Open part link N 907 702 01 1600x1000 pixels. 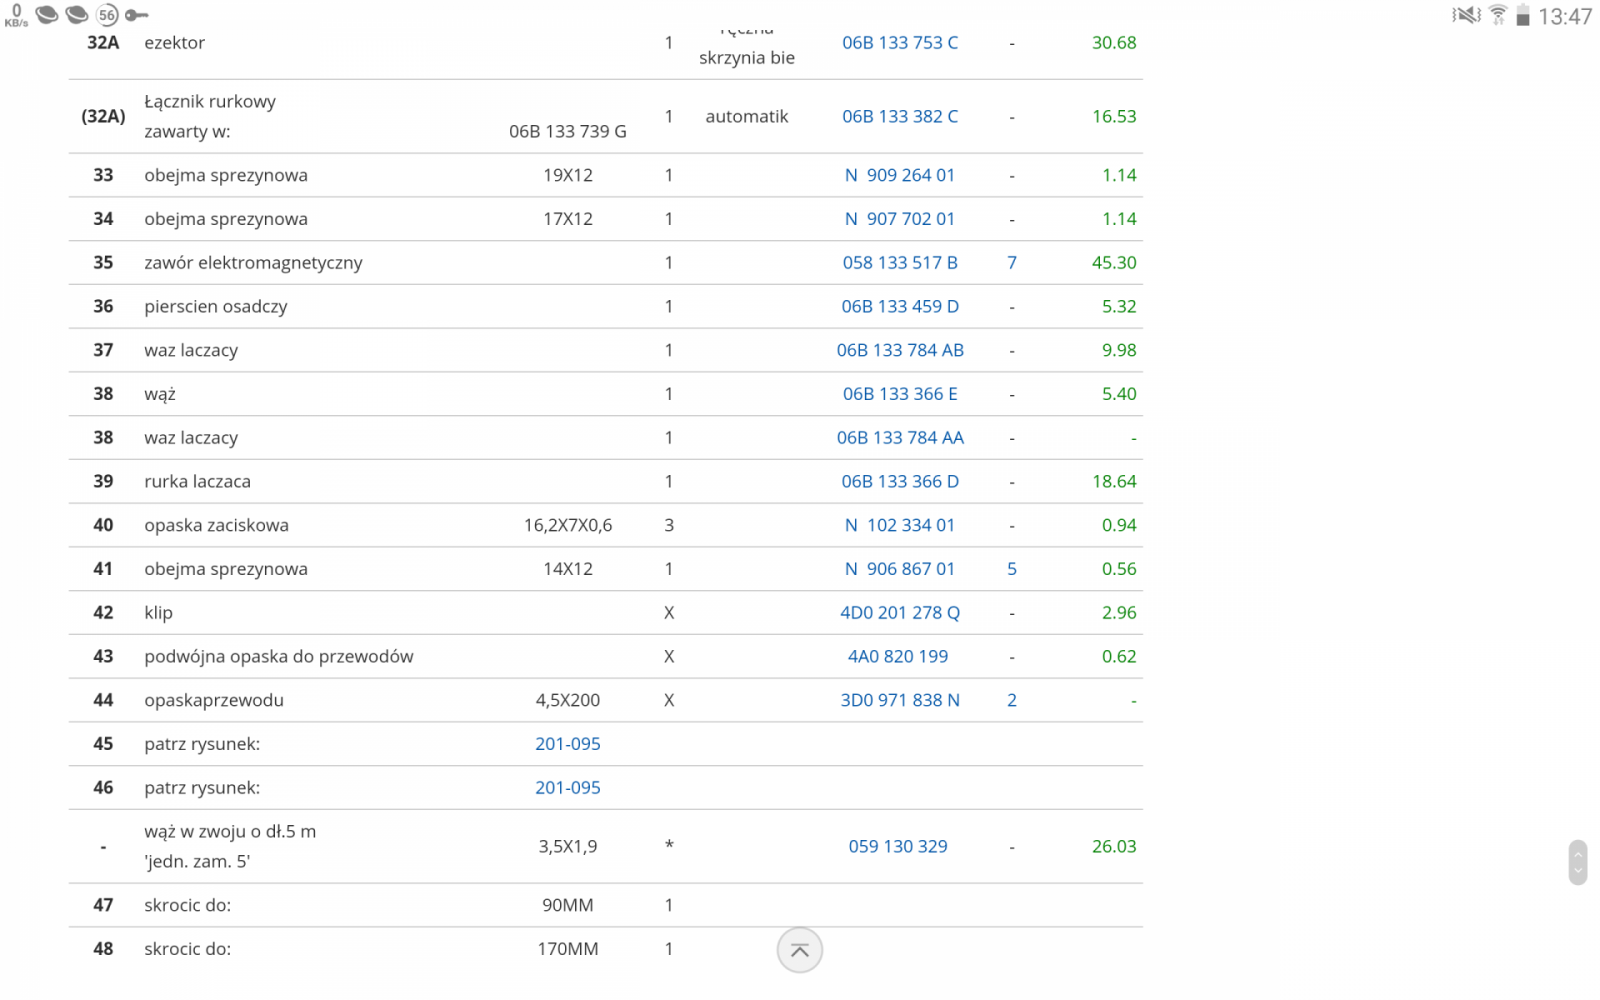(900, 219)
